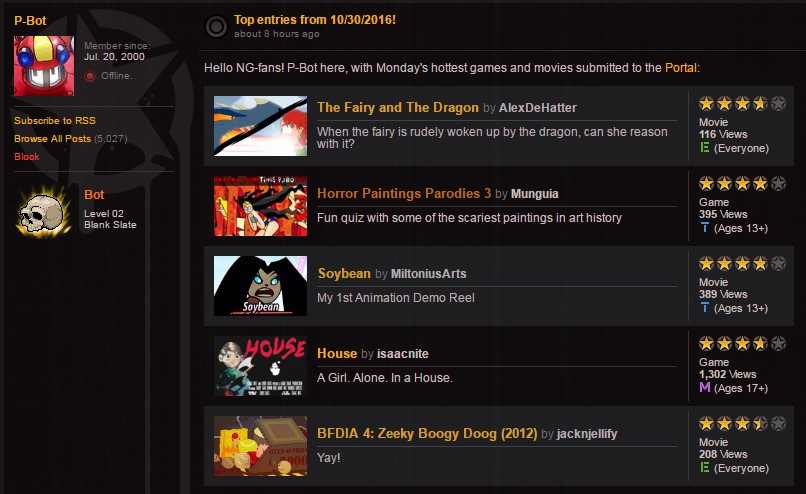Screen dimensions: 806x494
Task: Visit MiltoniusArts author profile
Action: pos(429,274)
